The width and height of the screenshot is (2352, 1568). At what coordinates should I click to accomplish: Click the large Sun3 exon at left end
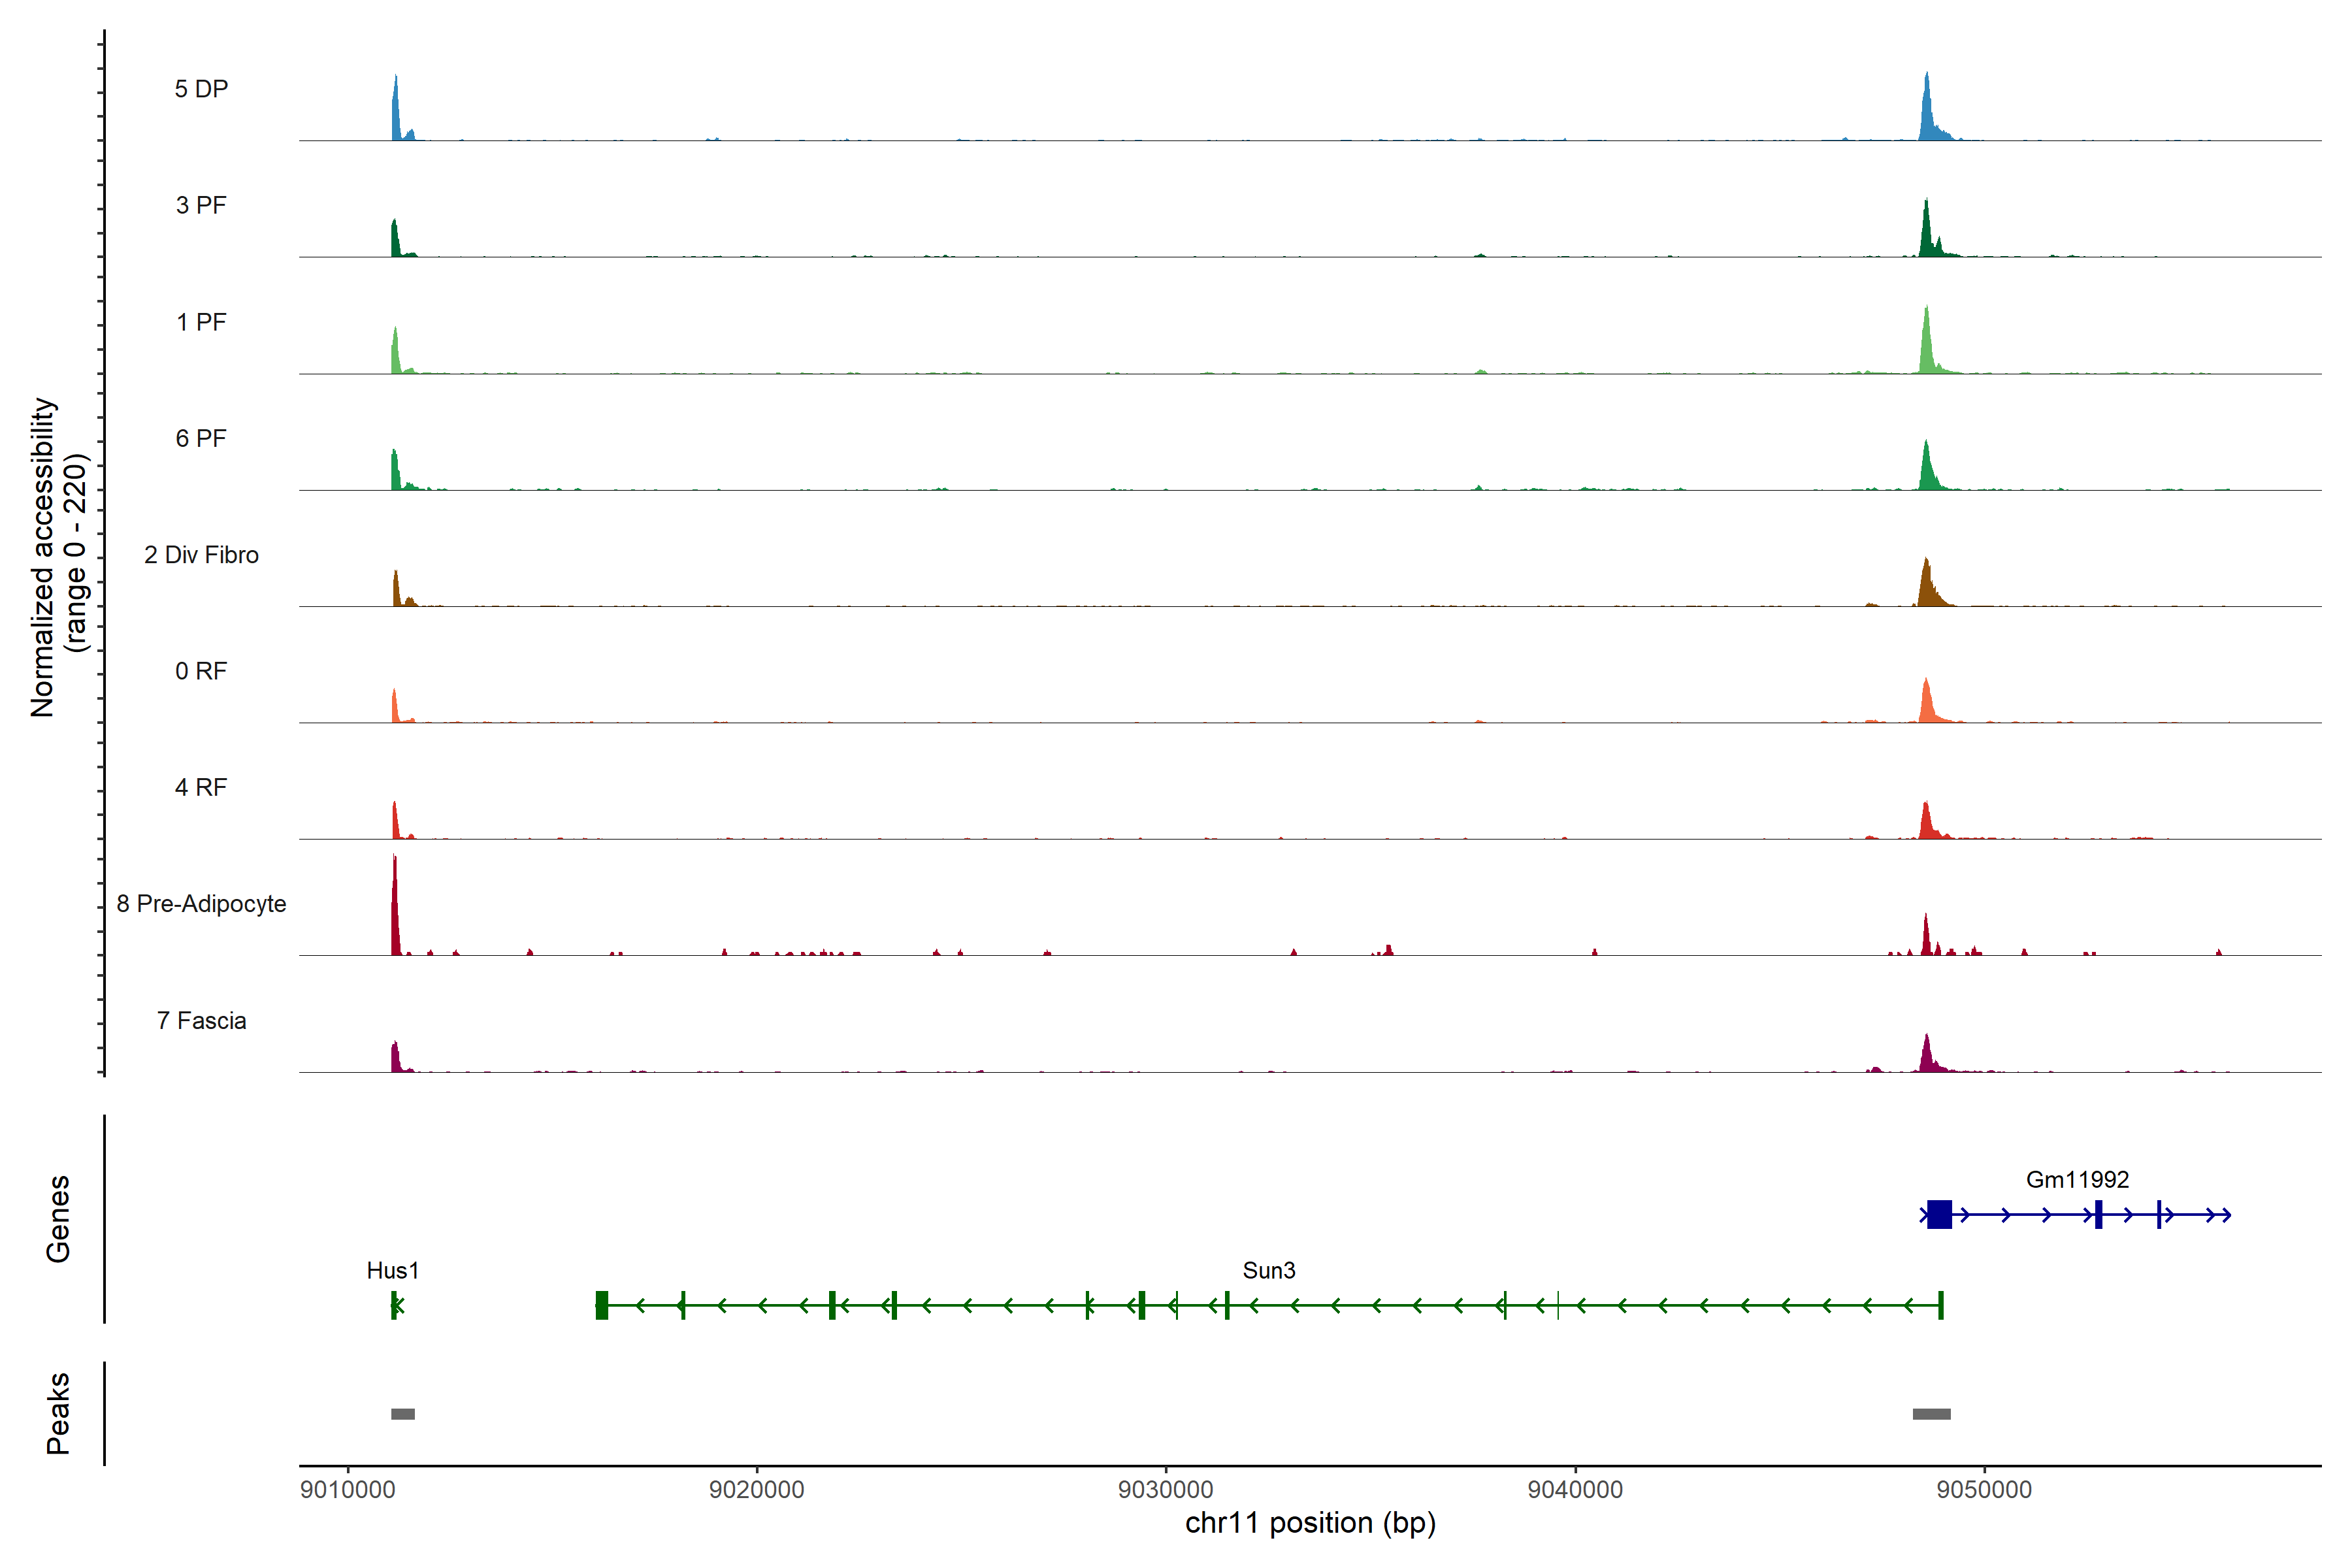click(601, 1305)
